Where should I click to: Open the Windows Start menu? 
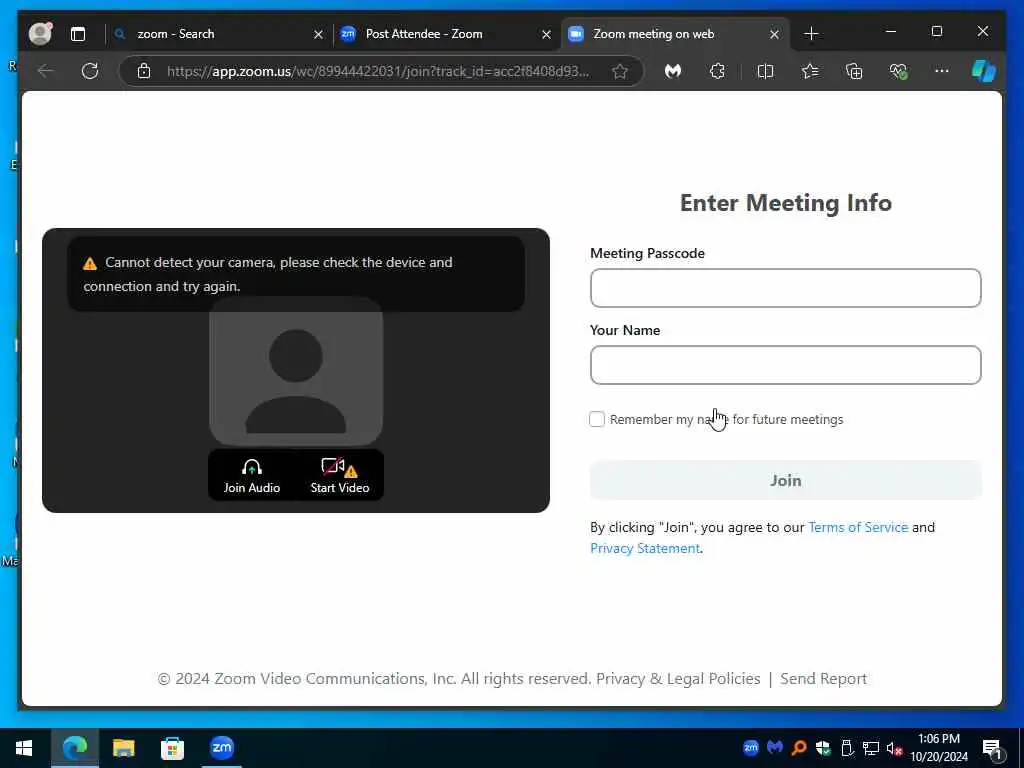pyautogui.click(x=24, y=748)
